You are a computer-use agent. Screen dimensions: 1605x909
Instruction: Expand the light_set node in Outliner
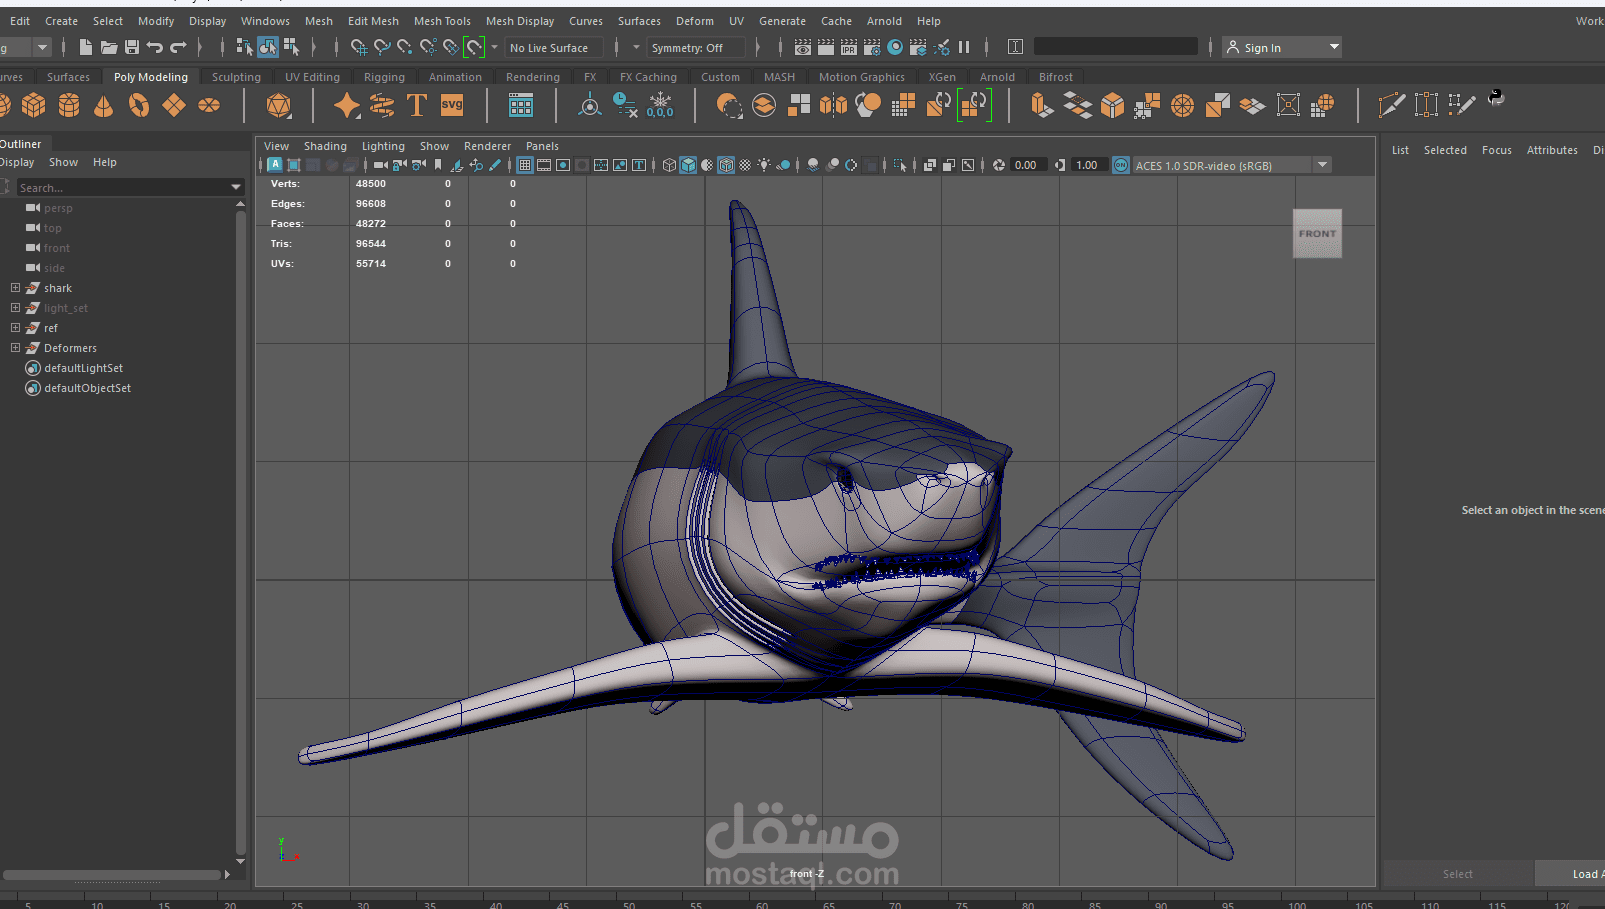(x=15, y=308)
